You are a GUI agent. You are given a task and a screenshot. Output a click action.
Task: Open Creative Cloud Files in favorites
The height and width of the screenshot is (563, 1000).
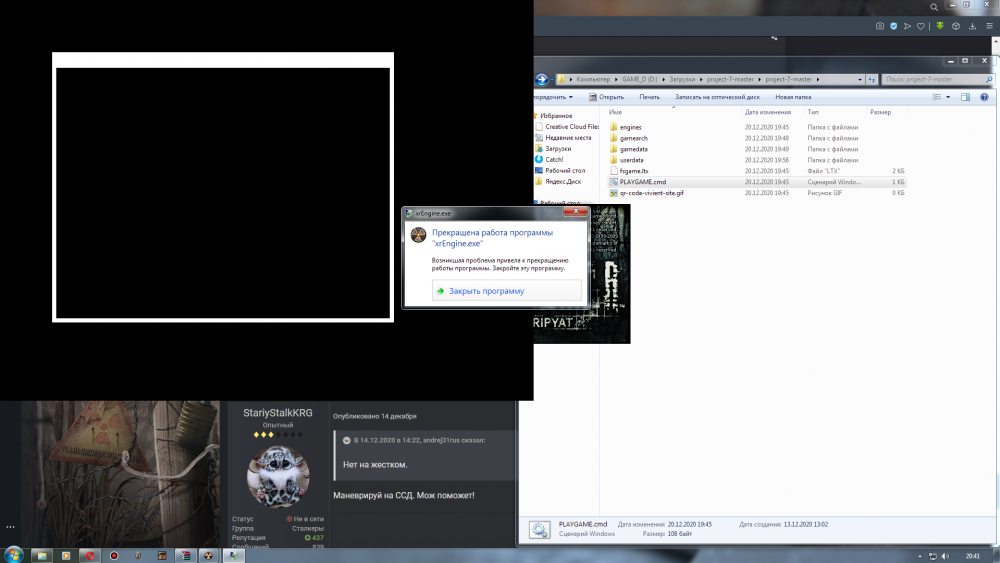(x=566, y=126)
